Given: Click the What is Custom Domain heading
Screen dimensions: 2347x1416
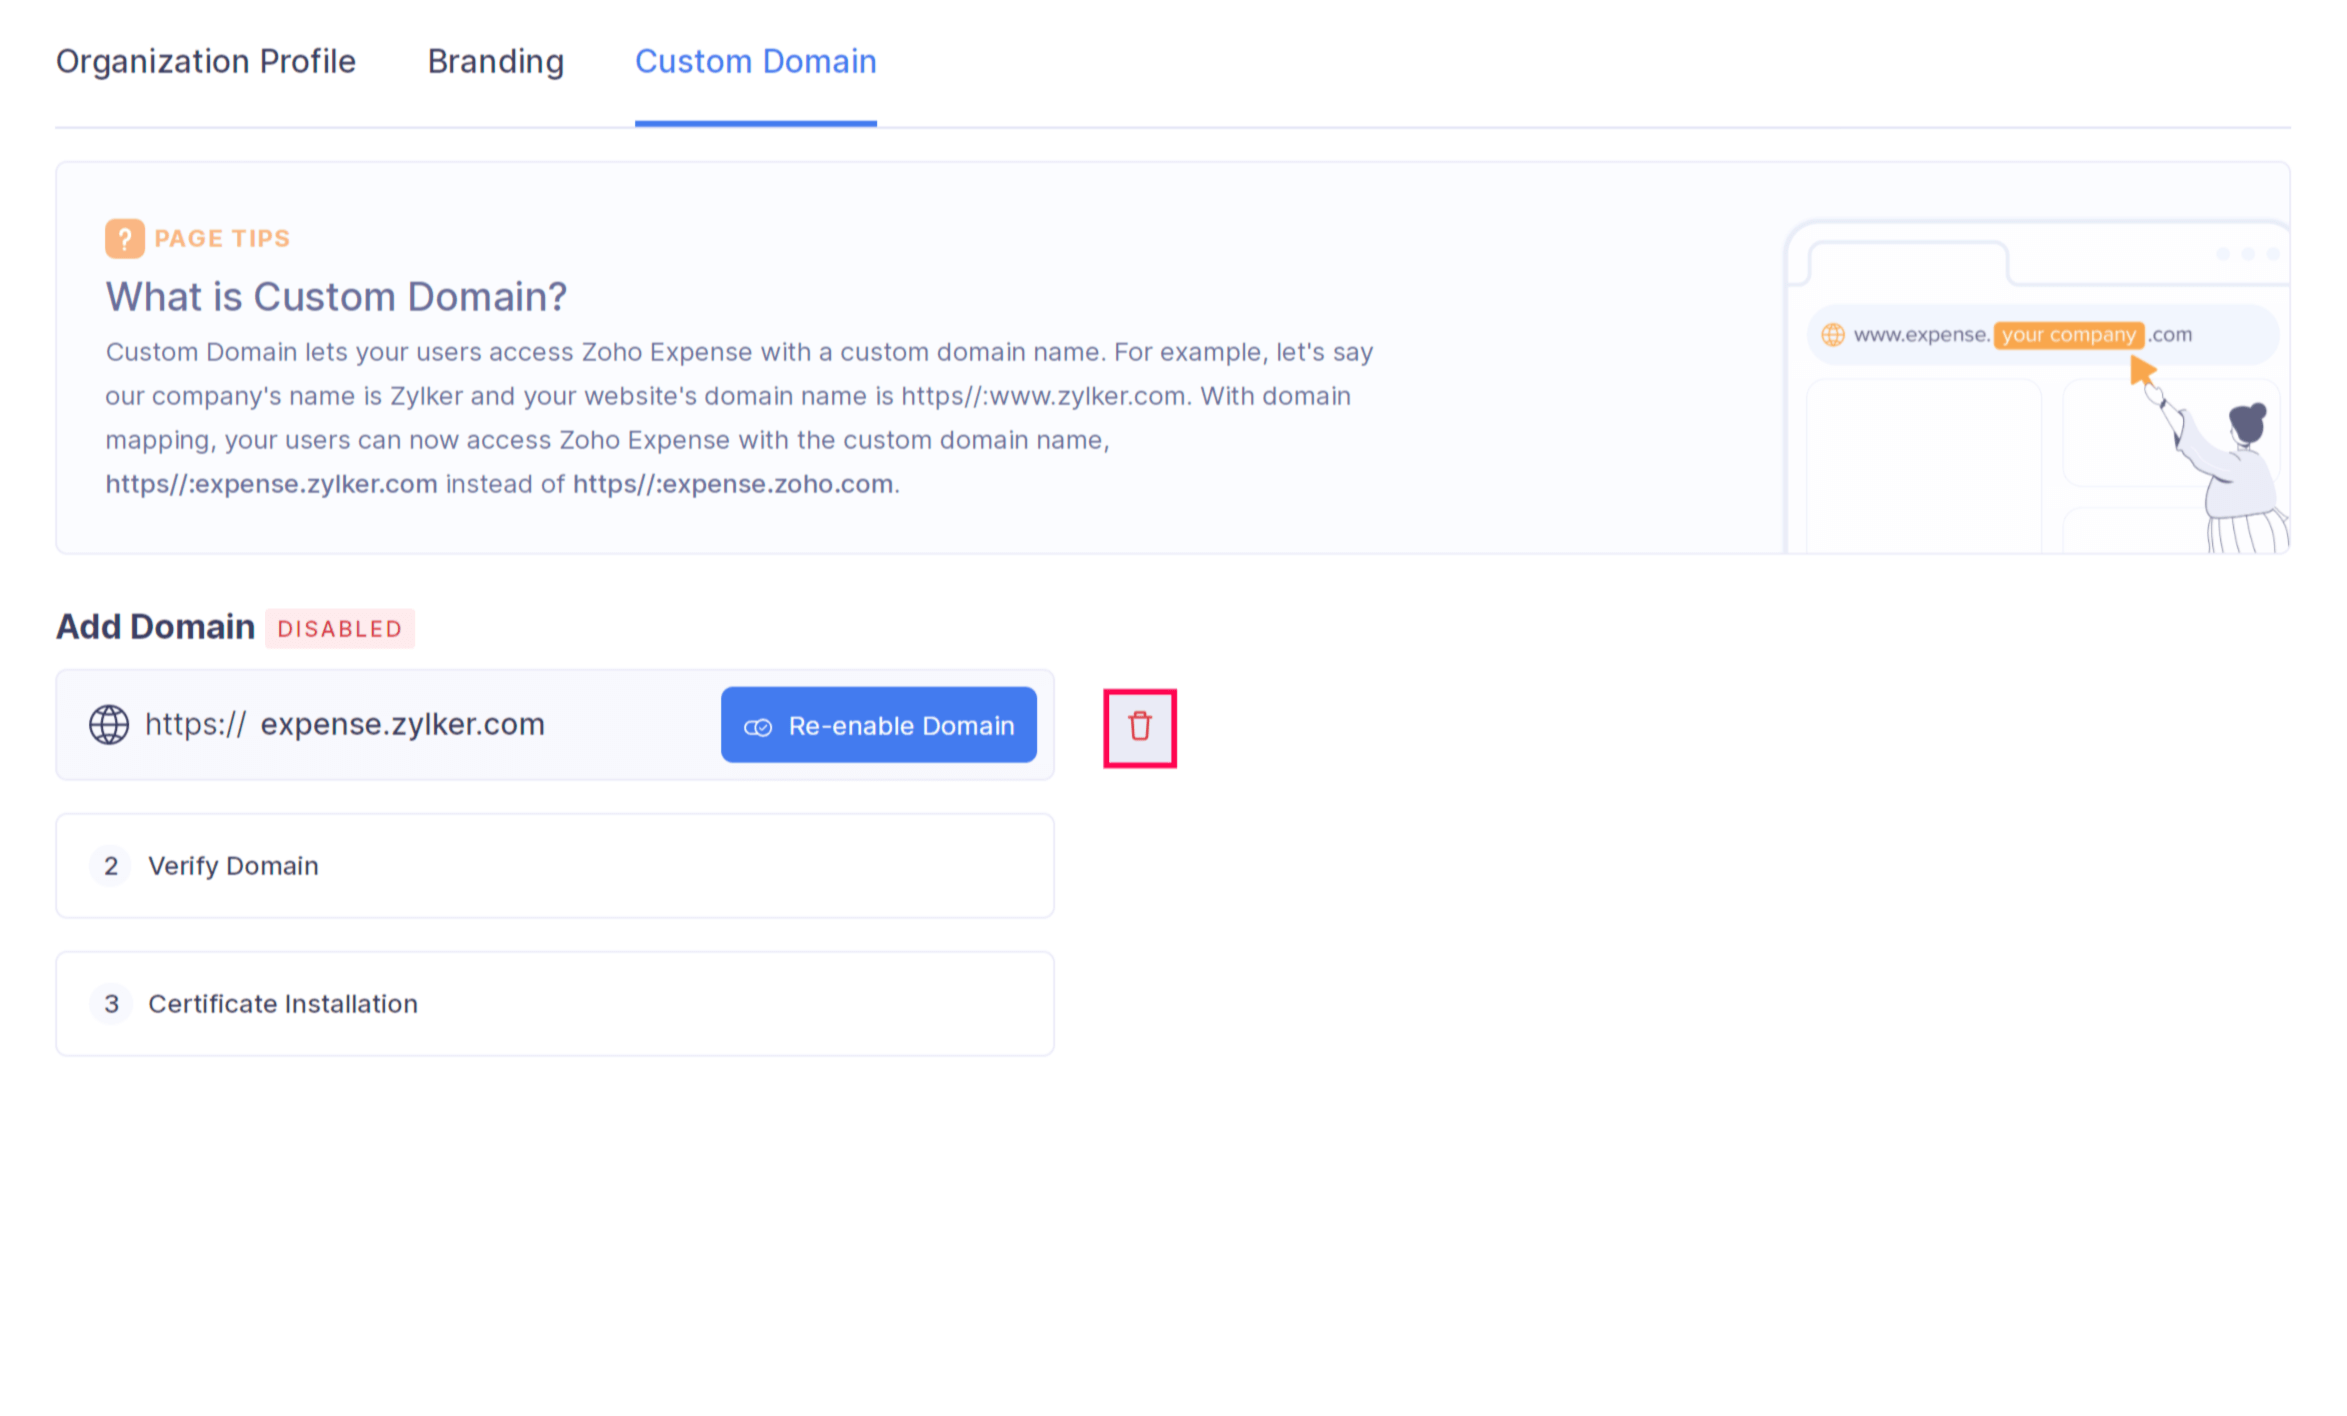Looking at the screenshot, I should (335, 296).
